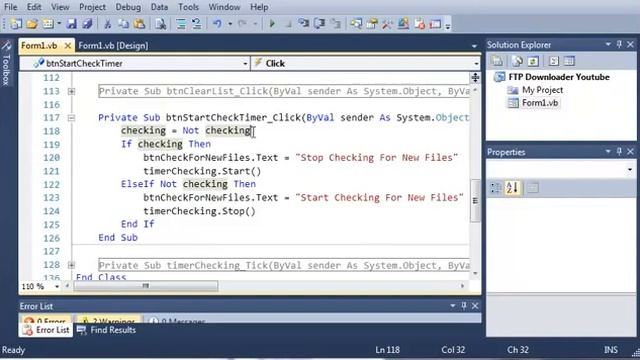Image resolution: width=640 pixels, height=360 pixels.
Task: Toggle auto-hide pin on Properties panel
Action: (x=619, y=151)
